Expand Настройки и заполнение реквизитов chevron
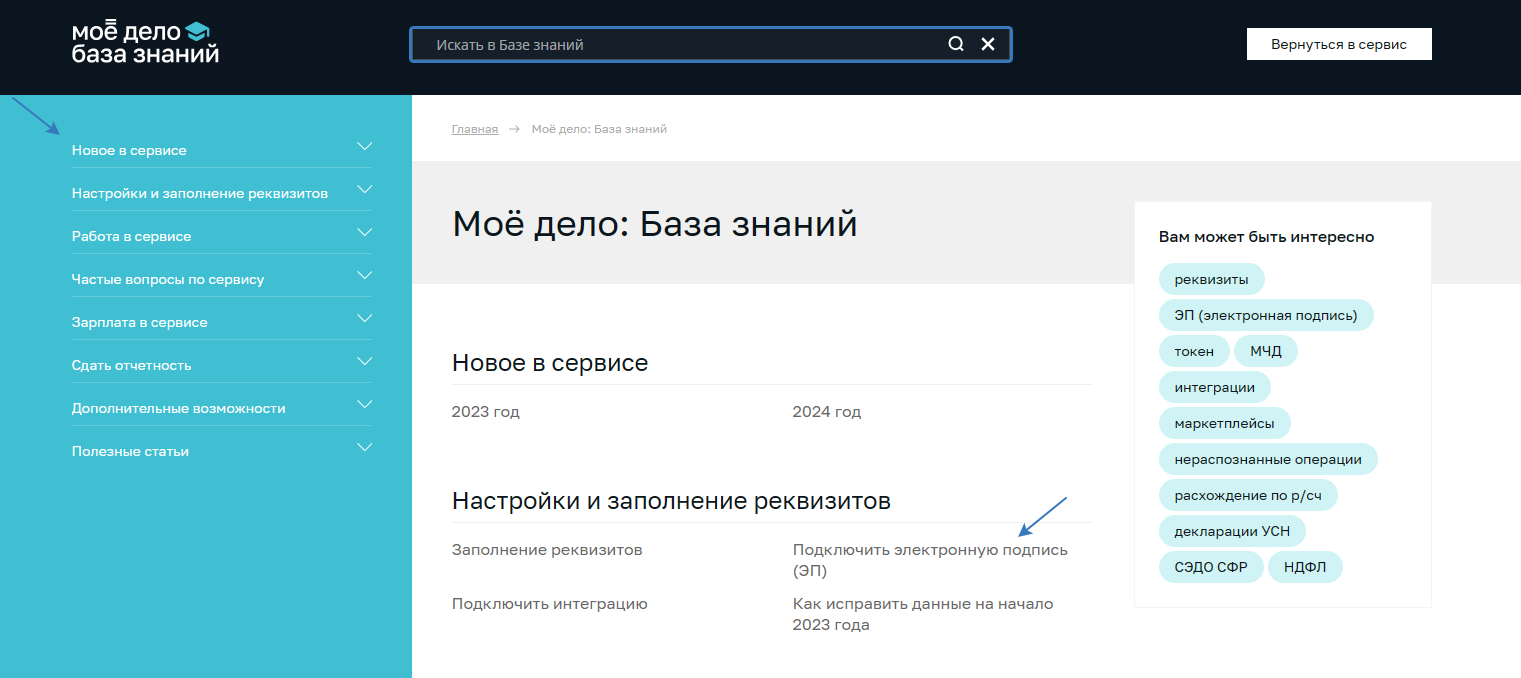 [x=364, y=189]
